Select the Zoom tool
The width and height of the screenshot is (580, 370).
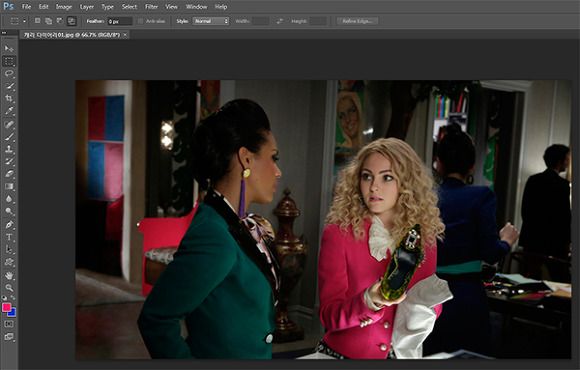tap(9, 288)
